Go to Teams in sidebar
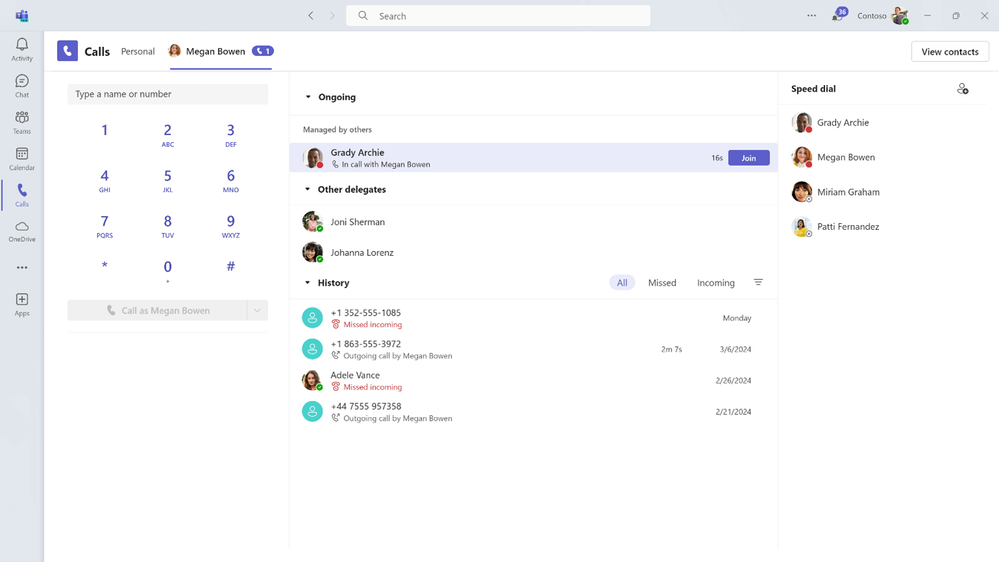This screenshot has width=999, height=562. [x=22, y=122]
